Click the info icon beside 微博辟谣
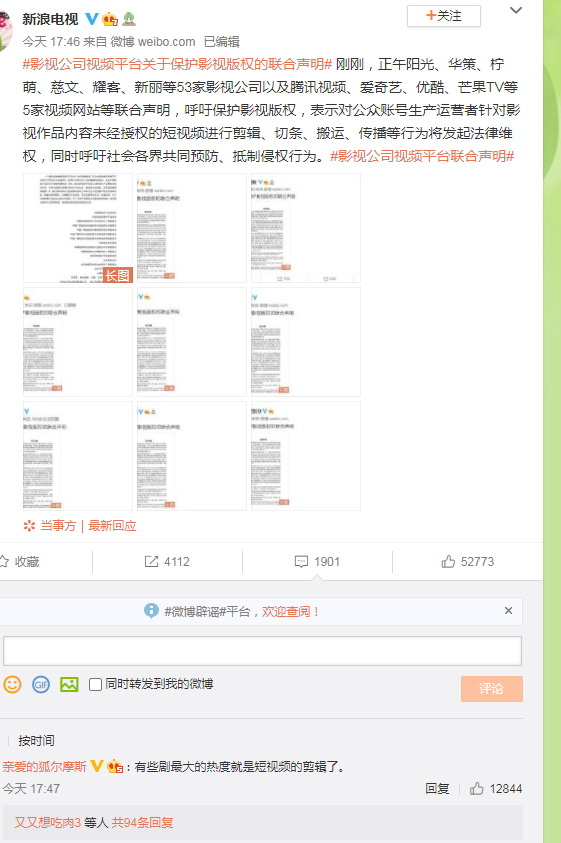This screenshot has height=843, width=561. click(x=151, y=611)
